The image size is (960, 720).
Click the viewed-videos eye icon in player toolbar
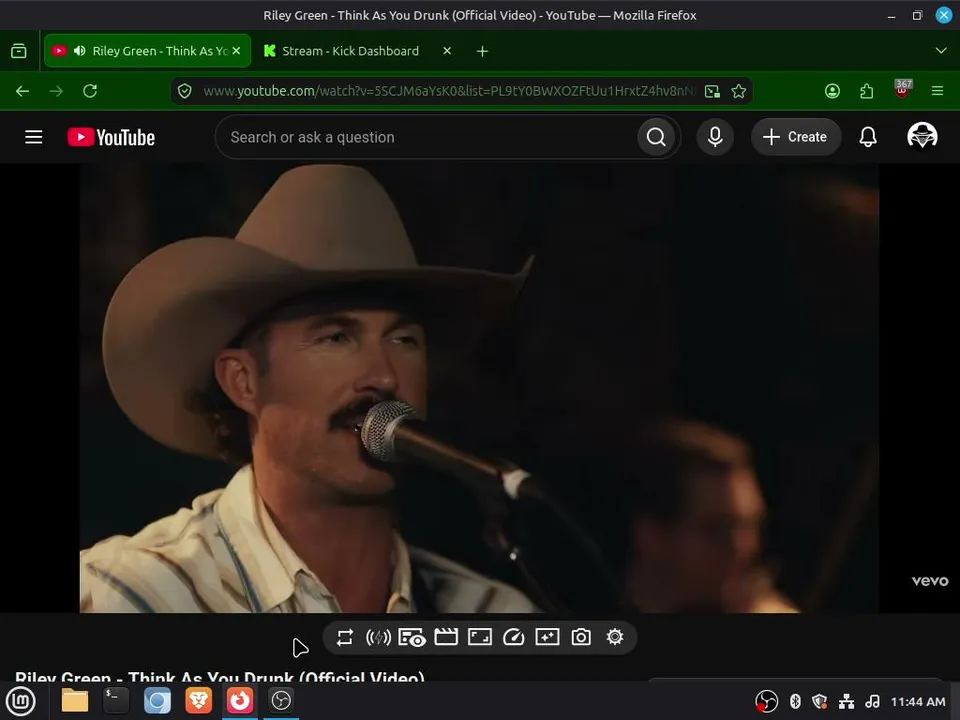412,637
